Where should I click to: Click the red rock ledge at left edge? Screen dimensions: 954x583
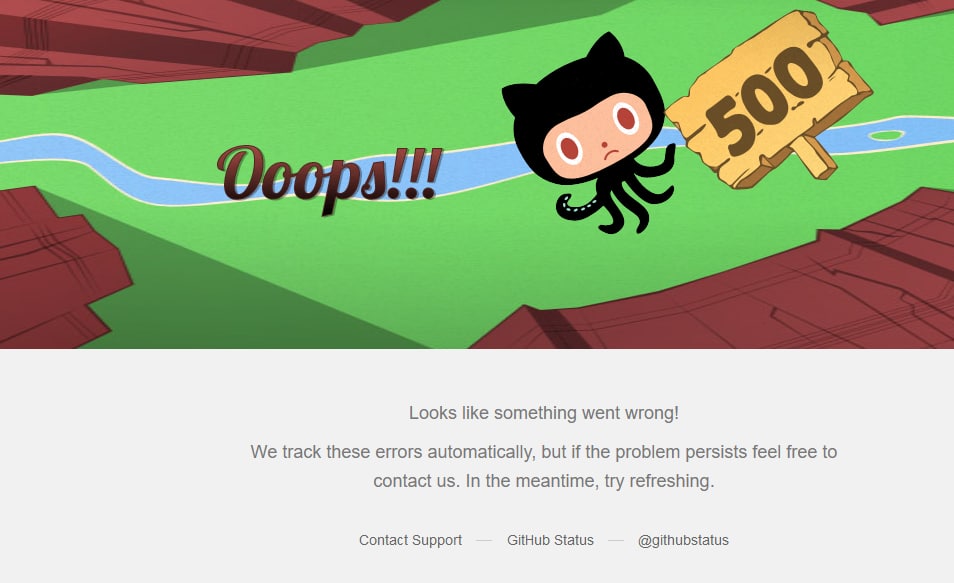(55, 268)
